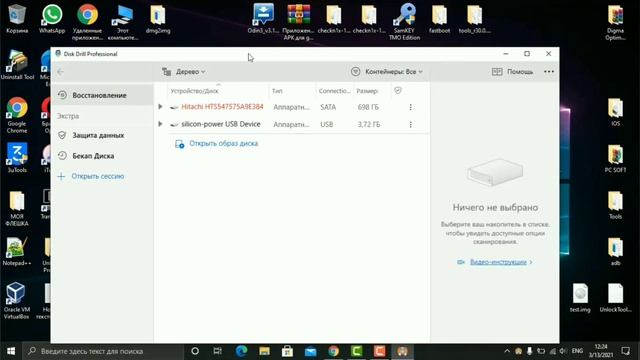This screenshot has width=640, height=360.
Task: Click the 3,72 ГБ size cell
Action: tap(369, 124)
